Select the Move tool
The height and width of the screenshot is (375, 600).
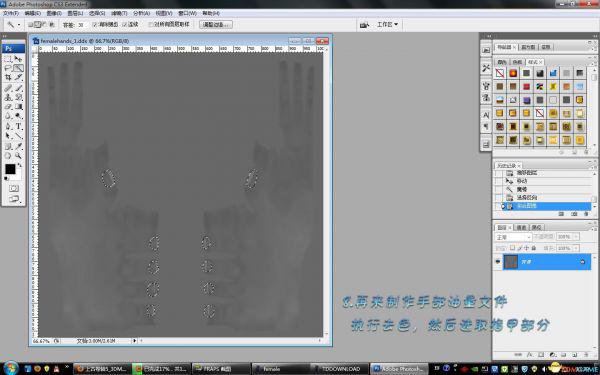click(18, 59)
